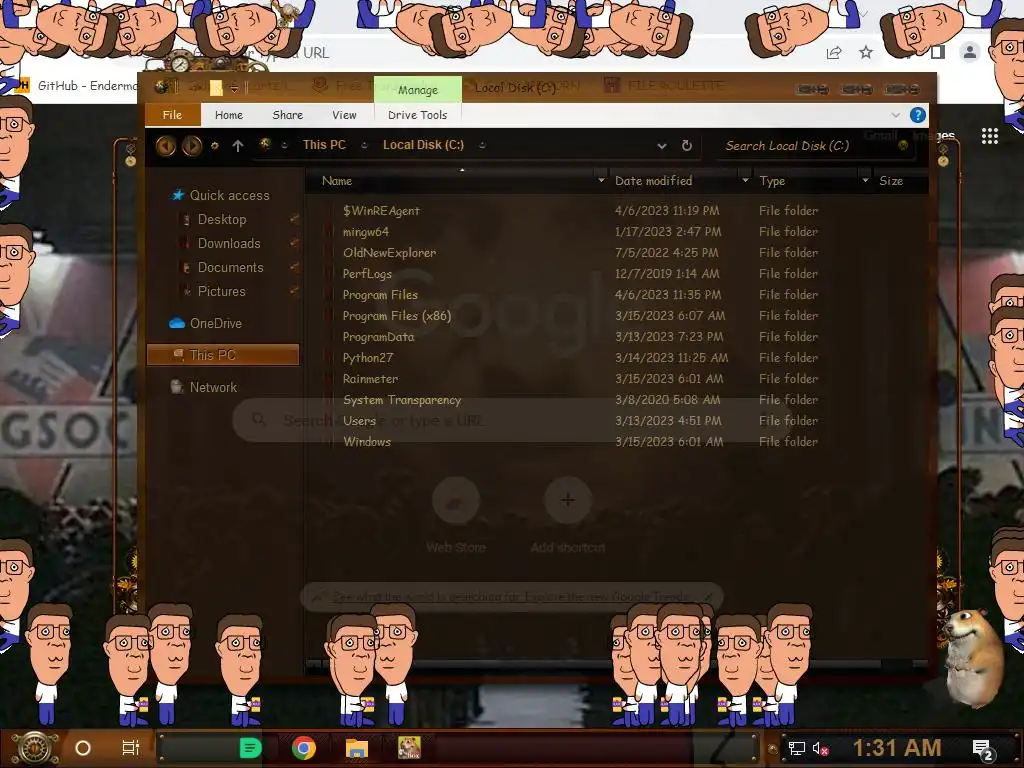The image size is (1024, 768).
Task: Select Documents in Quick access
Action: tap(231, 268)
